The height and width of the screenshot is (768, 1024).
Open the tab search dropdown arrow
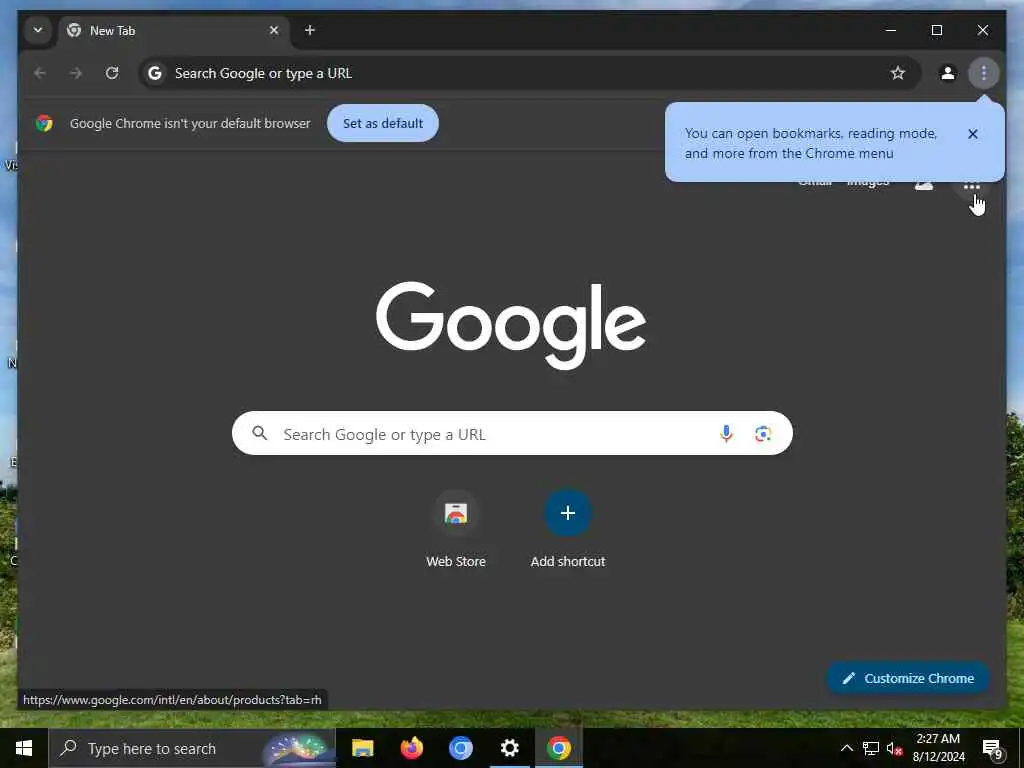(38, 30)
